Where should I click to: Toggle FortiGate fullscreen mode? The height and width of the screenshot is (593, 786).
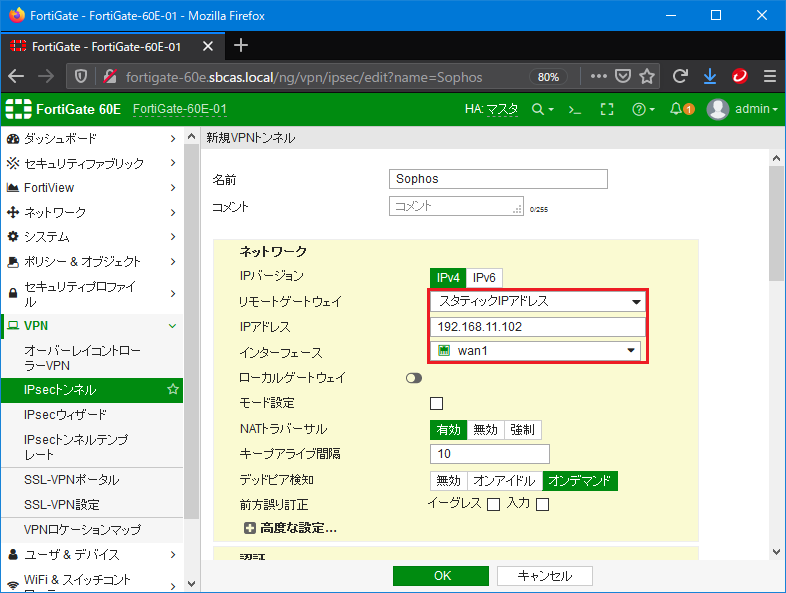pyautogui.click(x=607, y=109)
